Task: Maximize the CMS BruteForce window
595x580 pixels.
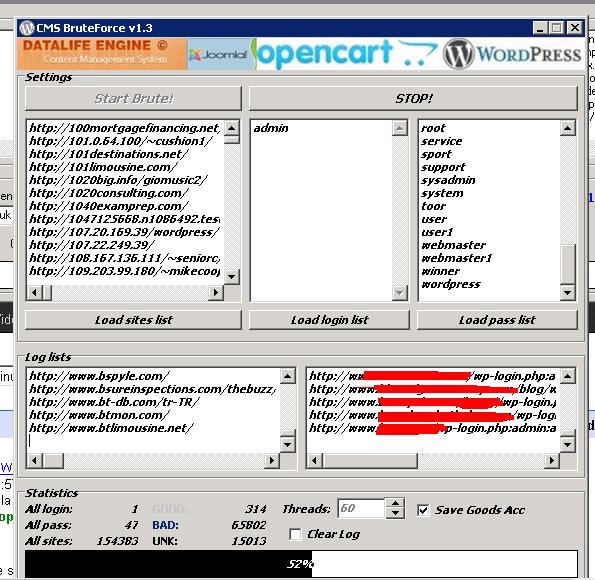Action: click(557, 28)
